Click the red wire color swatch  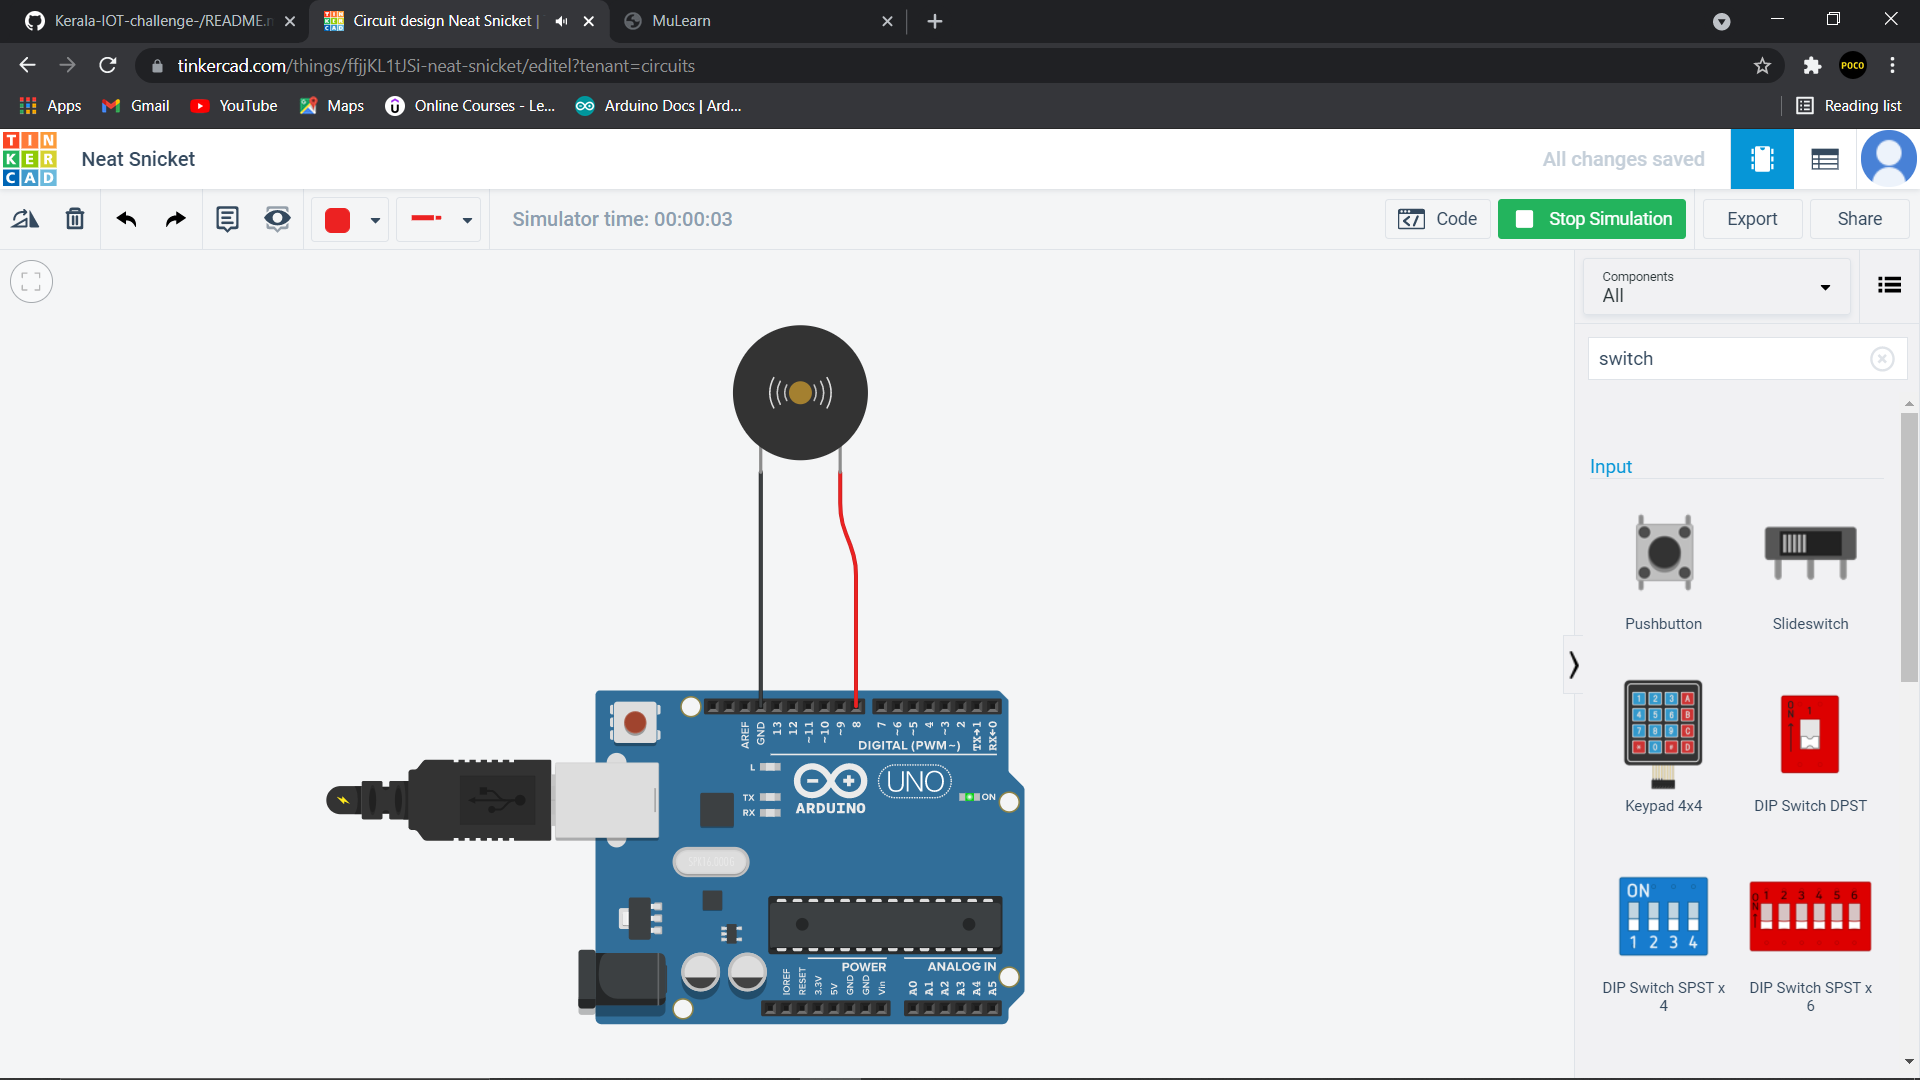tap(337, 219)
